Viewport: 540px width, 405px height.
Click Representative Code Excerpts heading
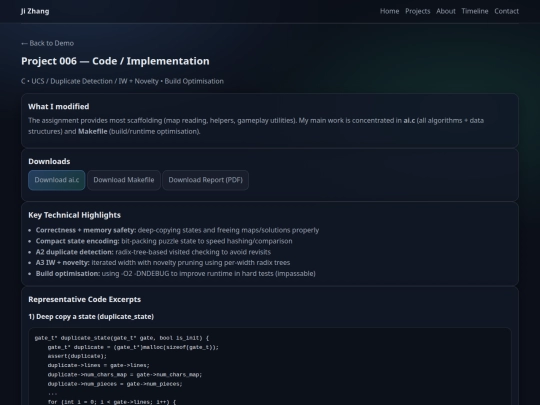84,299
